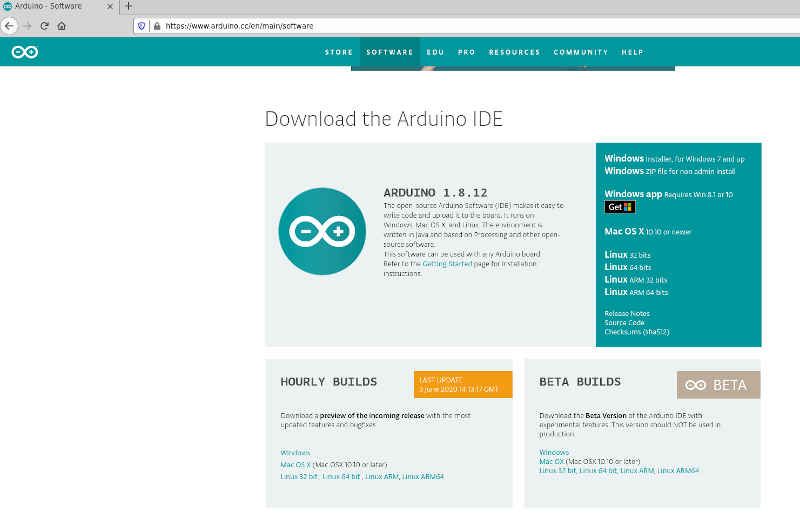This screenshot has width=800, height=532.
Task: Click the Arduino logo in the header
Action: point(24,52)
